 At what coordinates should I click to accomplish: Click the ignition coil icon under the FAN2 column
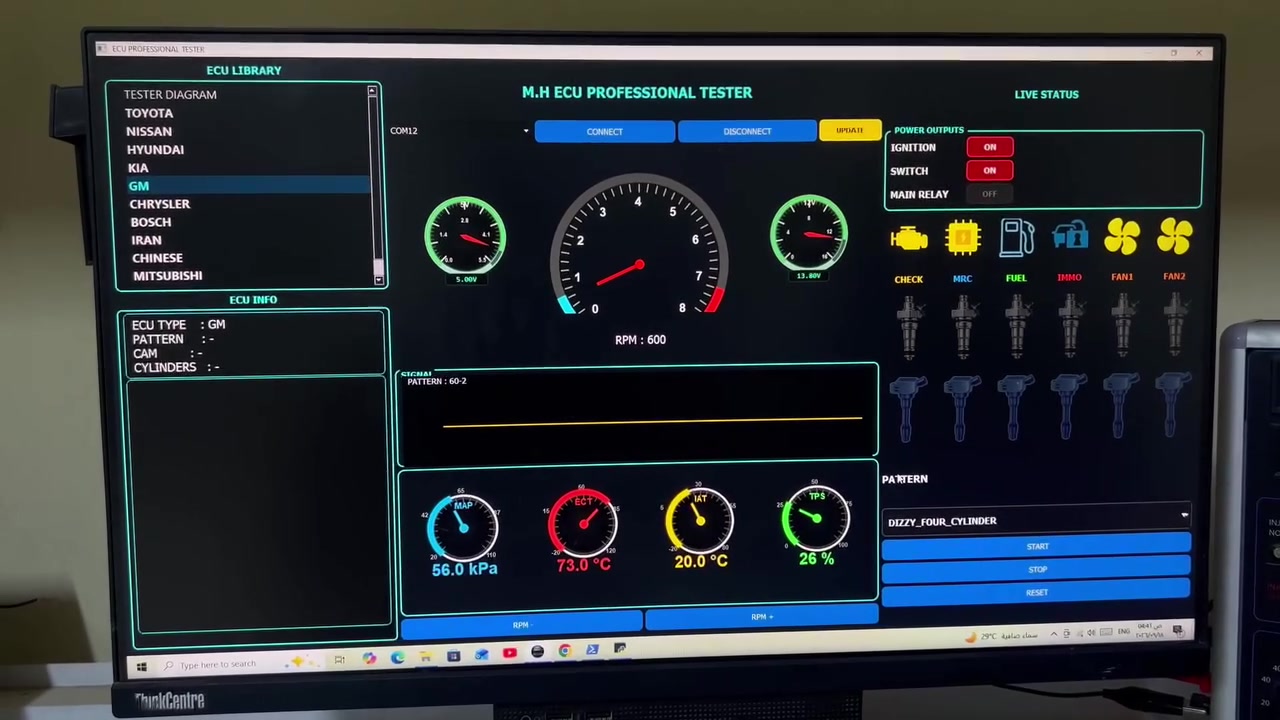coord(1175,406)
